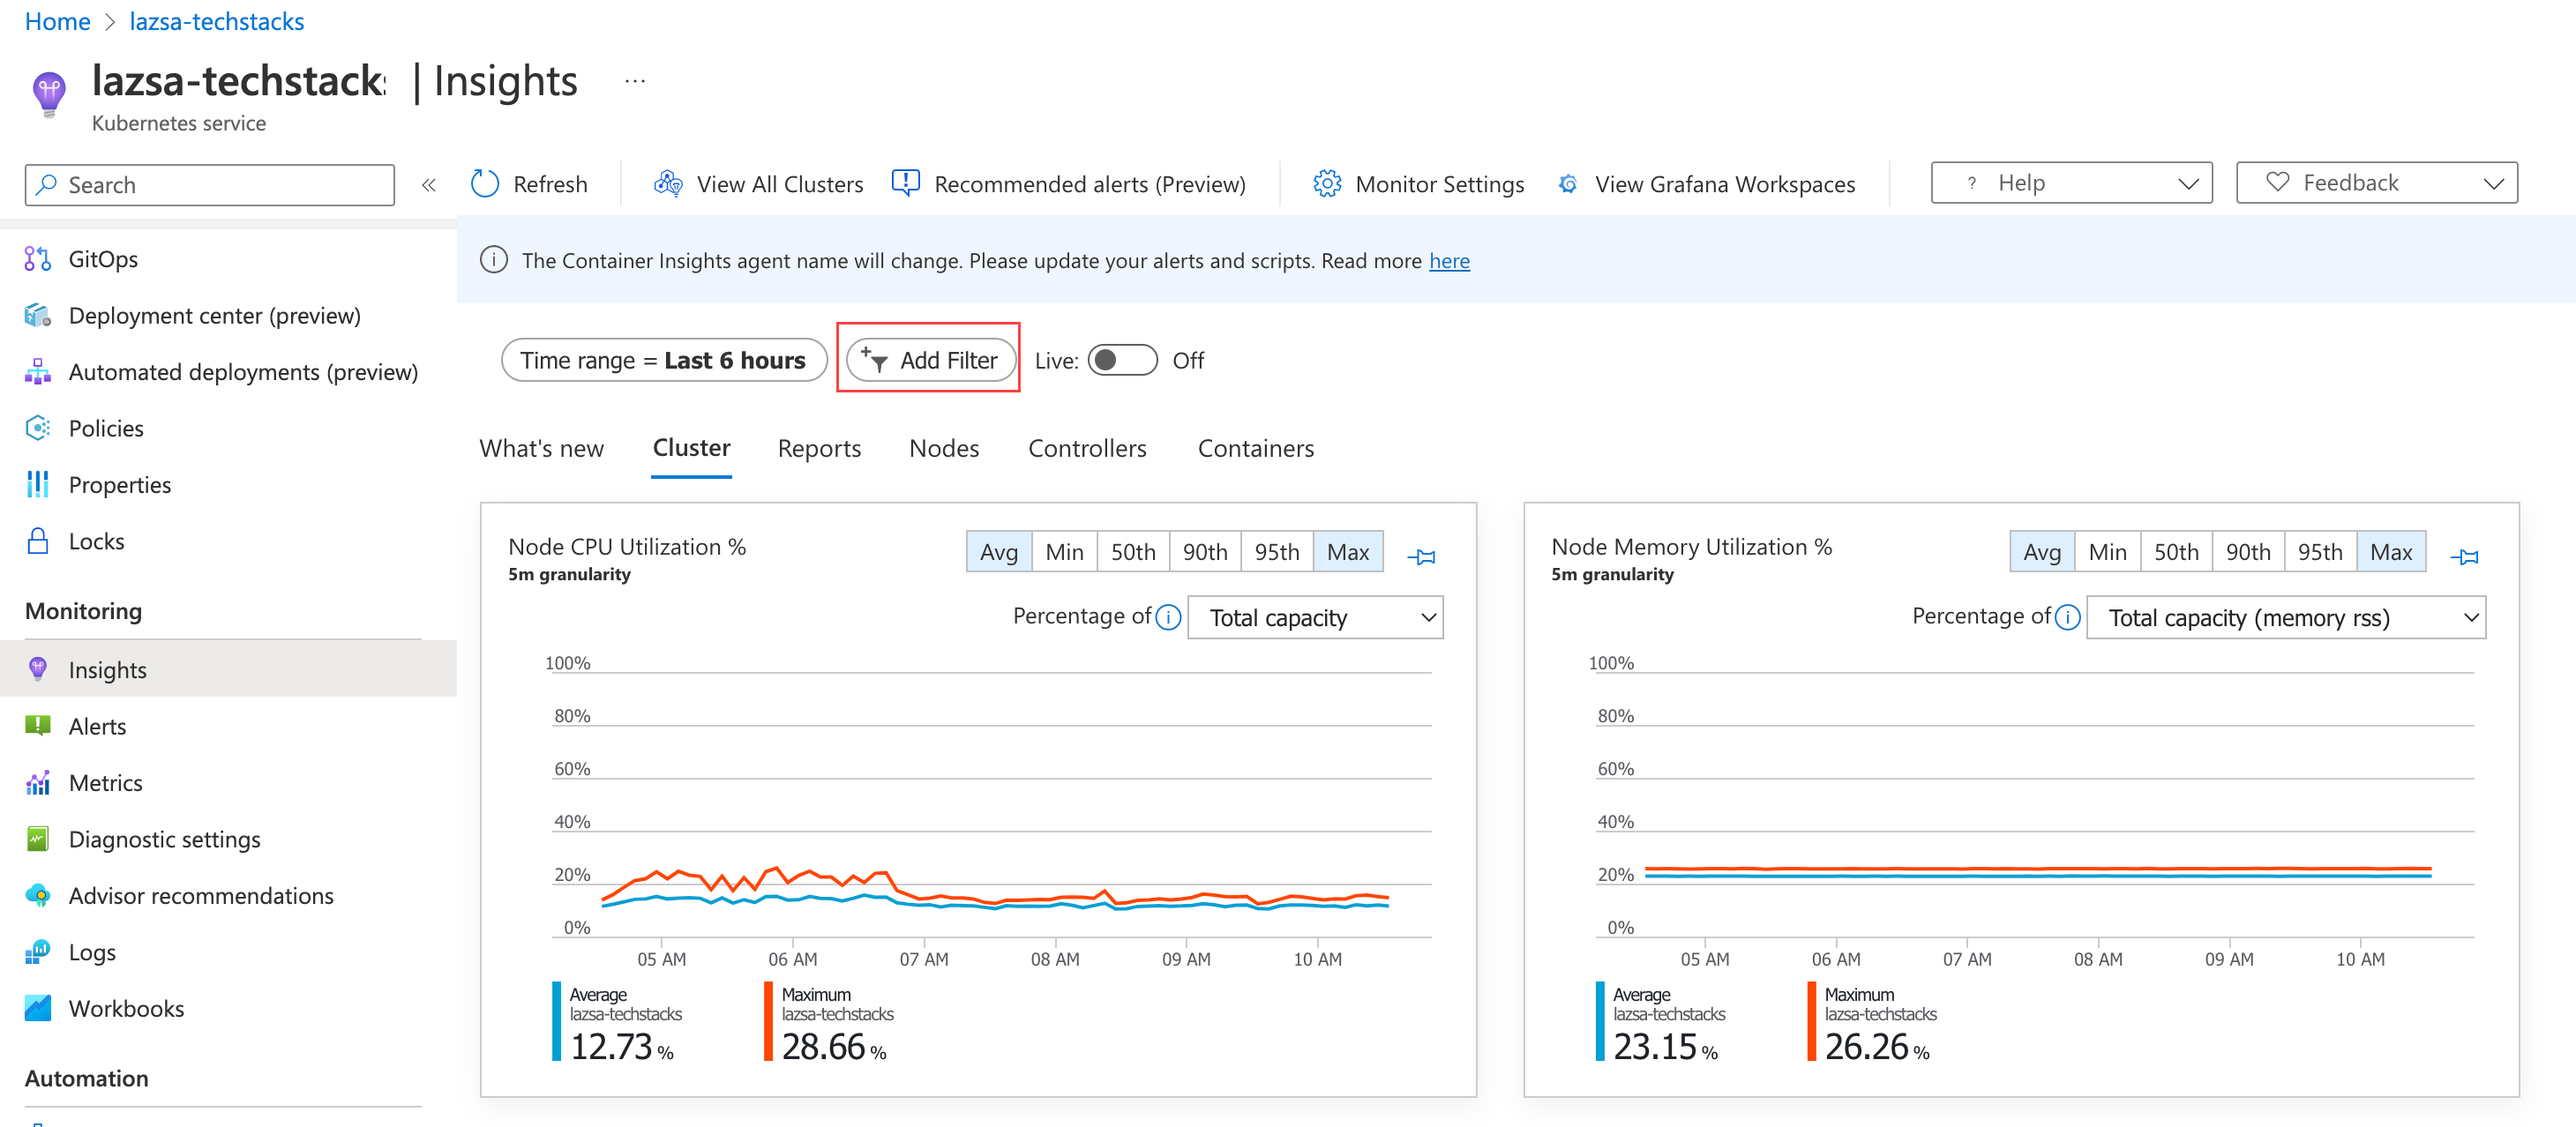Click the Memory Average blue legend swatch
The width and height of the screenshot is (2576, 1127).
[1600, 1021]
